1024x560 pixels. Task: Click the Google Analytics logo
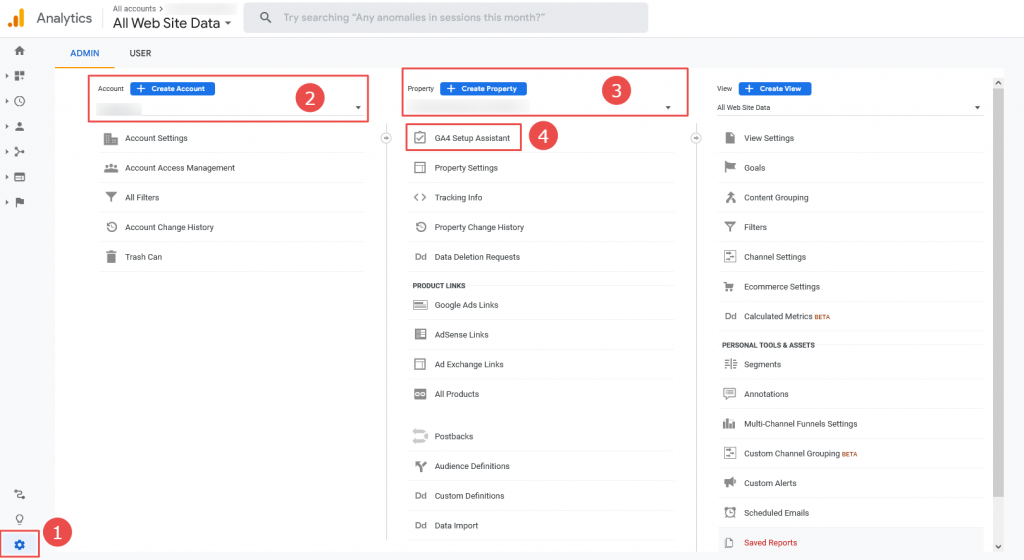pos(16,18)
